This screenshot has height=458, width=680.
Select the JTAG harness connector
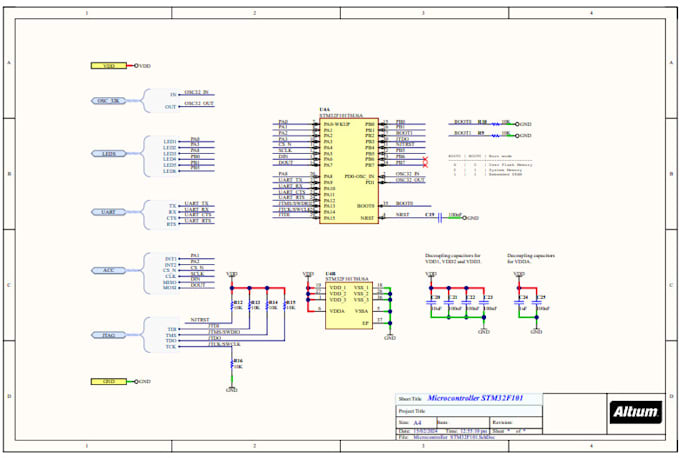[109, 336]
